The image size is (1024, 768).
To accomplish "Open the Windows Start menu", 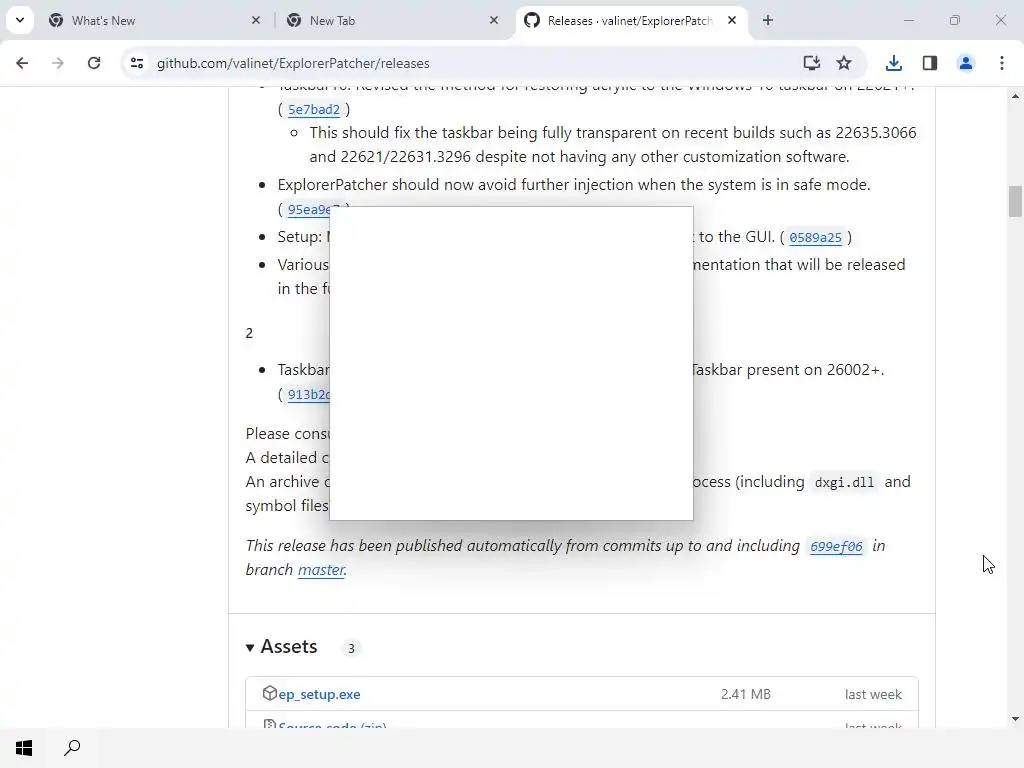I will point(24,748).
